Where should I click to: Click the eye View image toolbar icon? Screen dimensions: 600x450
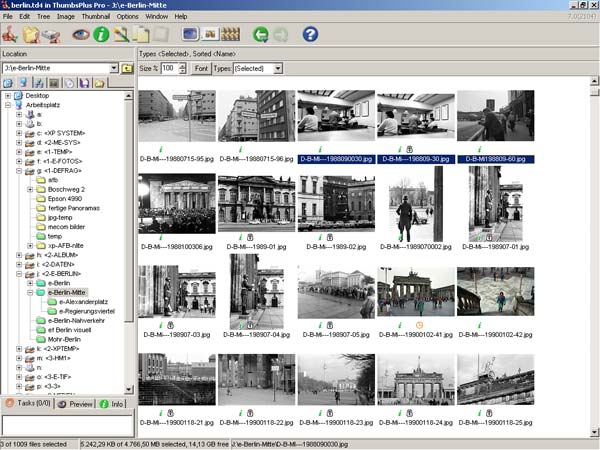coord(79,34)
